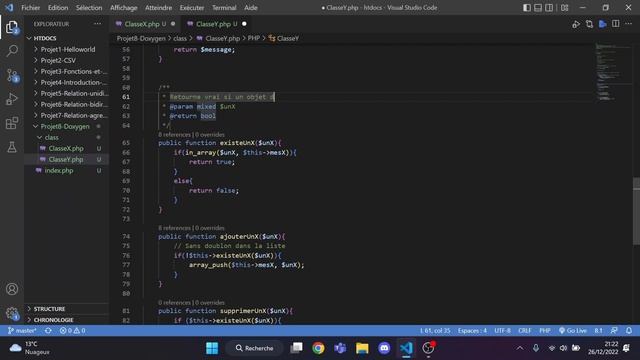This screenshot has height=360, width=640.
Task: Expand the Projet5-Relation-unidi folder
Action: click(67, 93)
